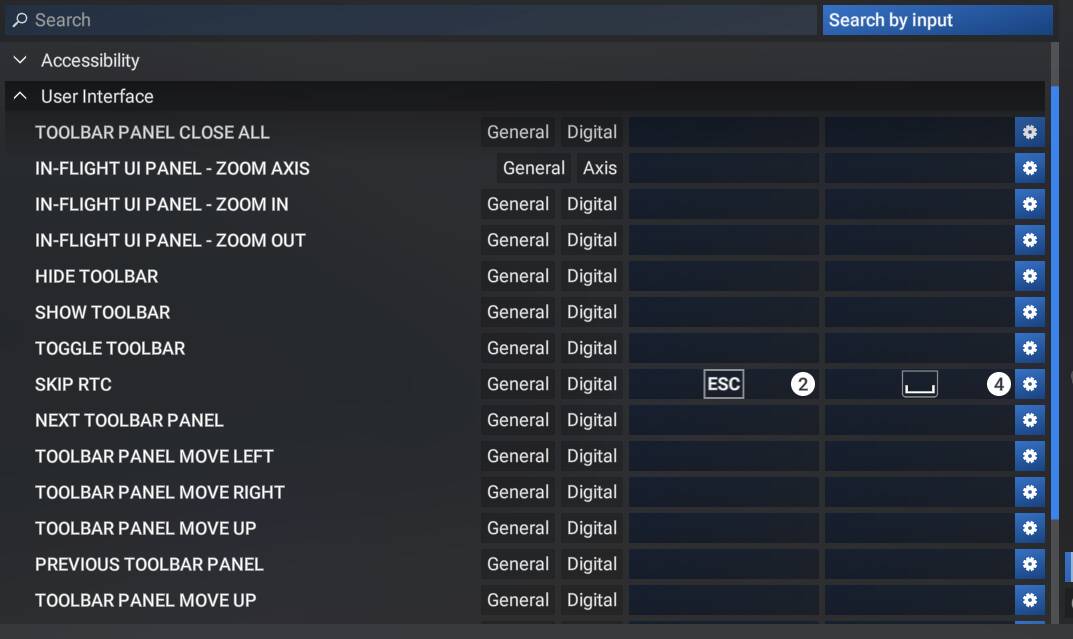Click first binding slot for TOOLBAR PANEL MOVE LEFT
This screenshot has height=639, width=1073.
723,456
